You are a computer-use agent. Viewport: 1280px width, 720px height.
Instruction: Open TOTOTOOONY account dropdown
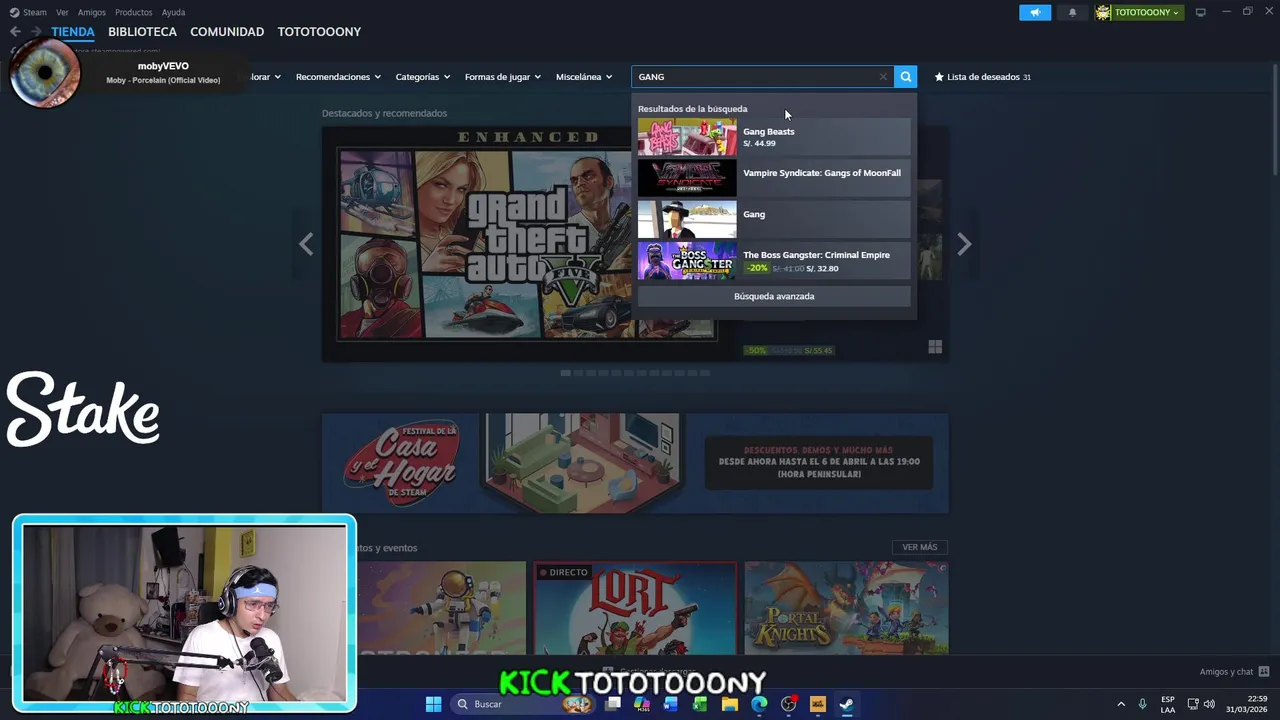click(1138, 12)
